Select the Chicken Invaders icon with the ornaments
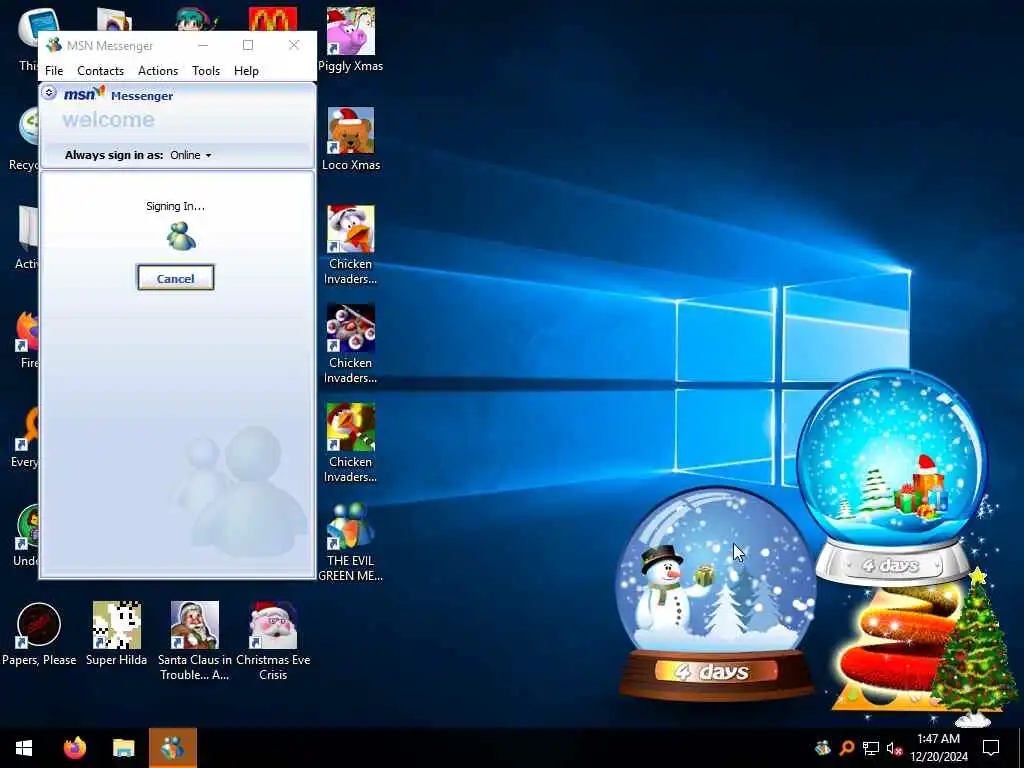Image resolution: width=1024 pixels, height=768 pixels. click(351, 344)
